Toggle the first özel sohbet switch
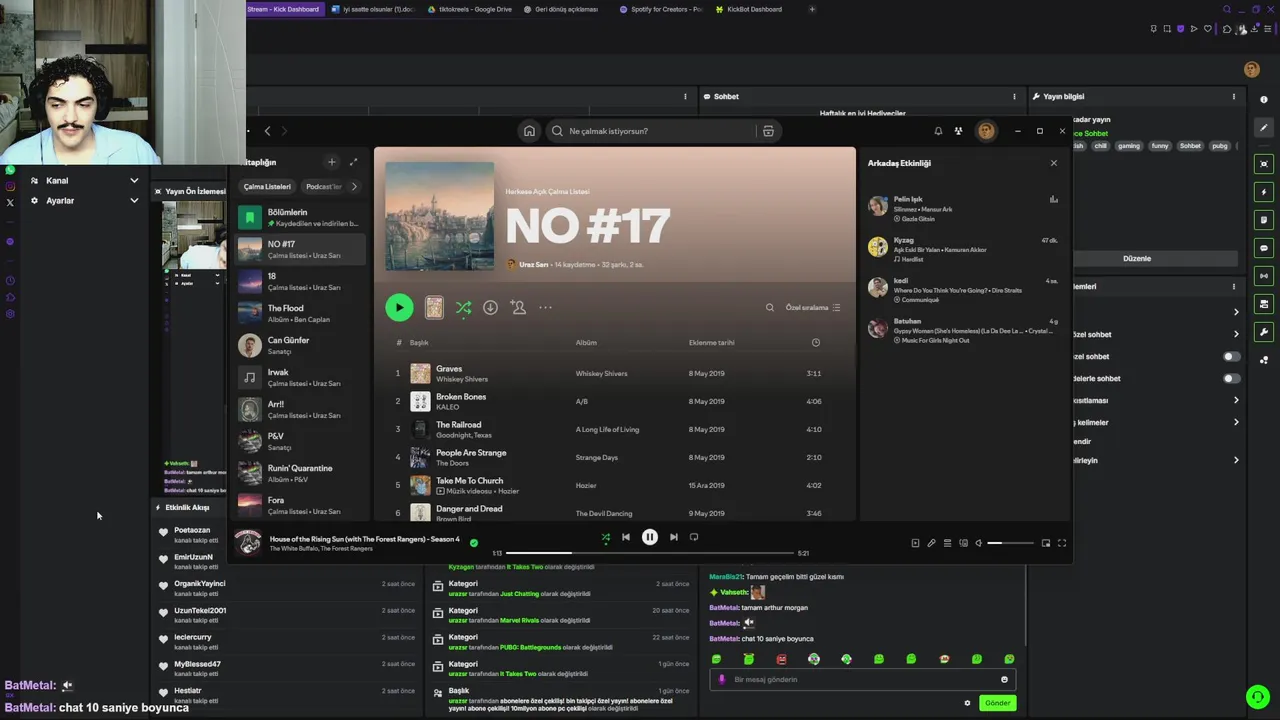The image size is (1280, 720). pyautogui.click(x=1232, y=357)
